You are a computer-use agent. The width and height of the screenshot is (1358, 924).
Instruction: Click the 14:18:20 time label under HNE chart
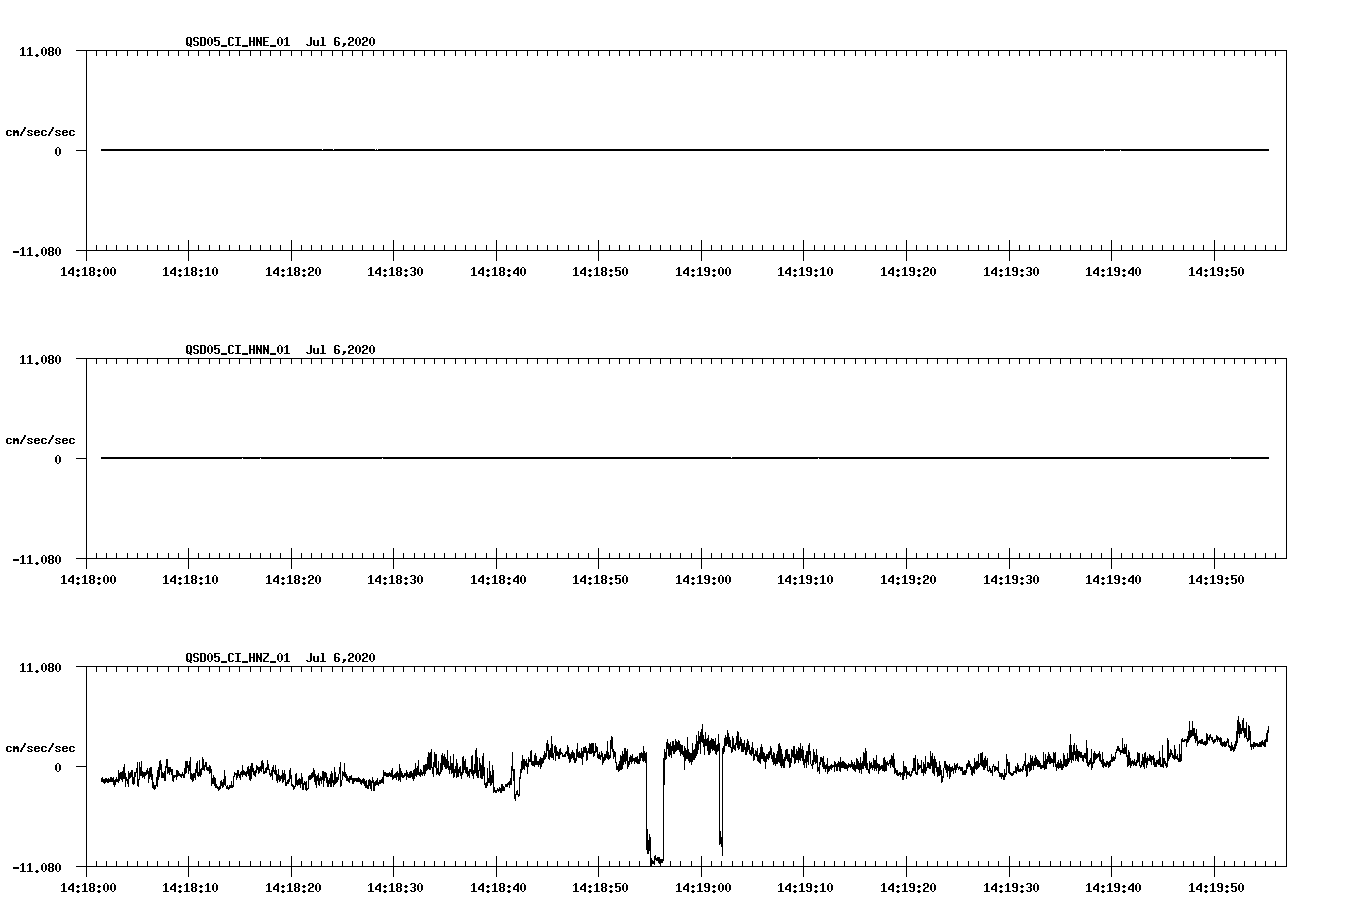click(292, 272)
